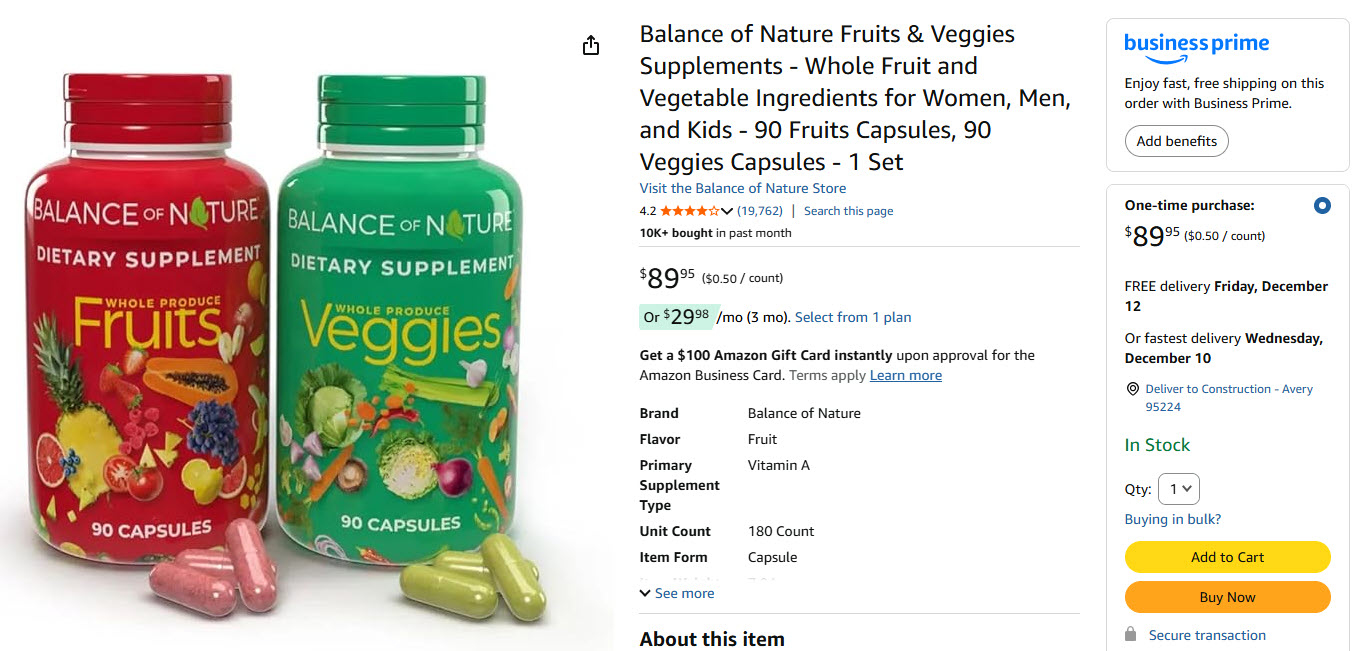Click Learn more about gift card offer
This screenshot has width=1357, height=651.
point(905,375)
